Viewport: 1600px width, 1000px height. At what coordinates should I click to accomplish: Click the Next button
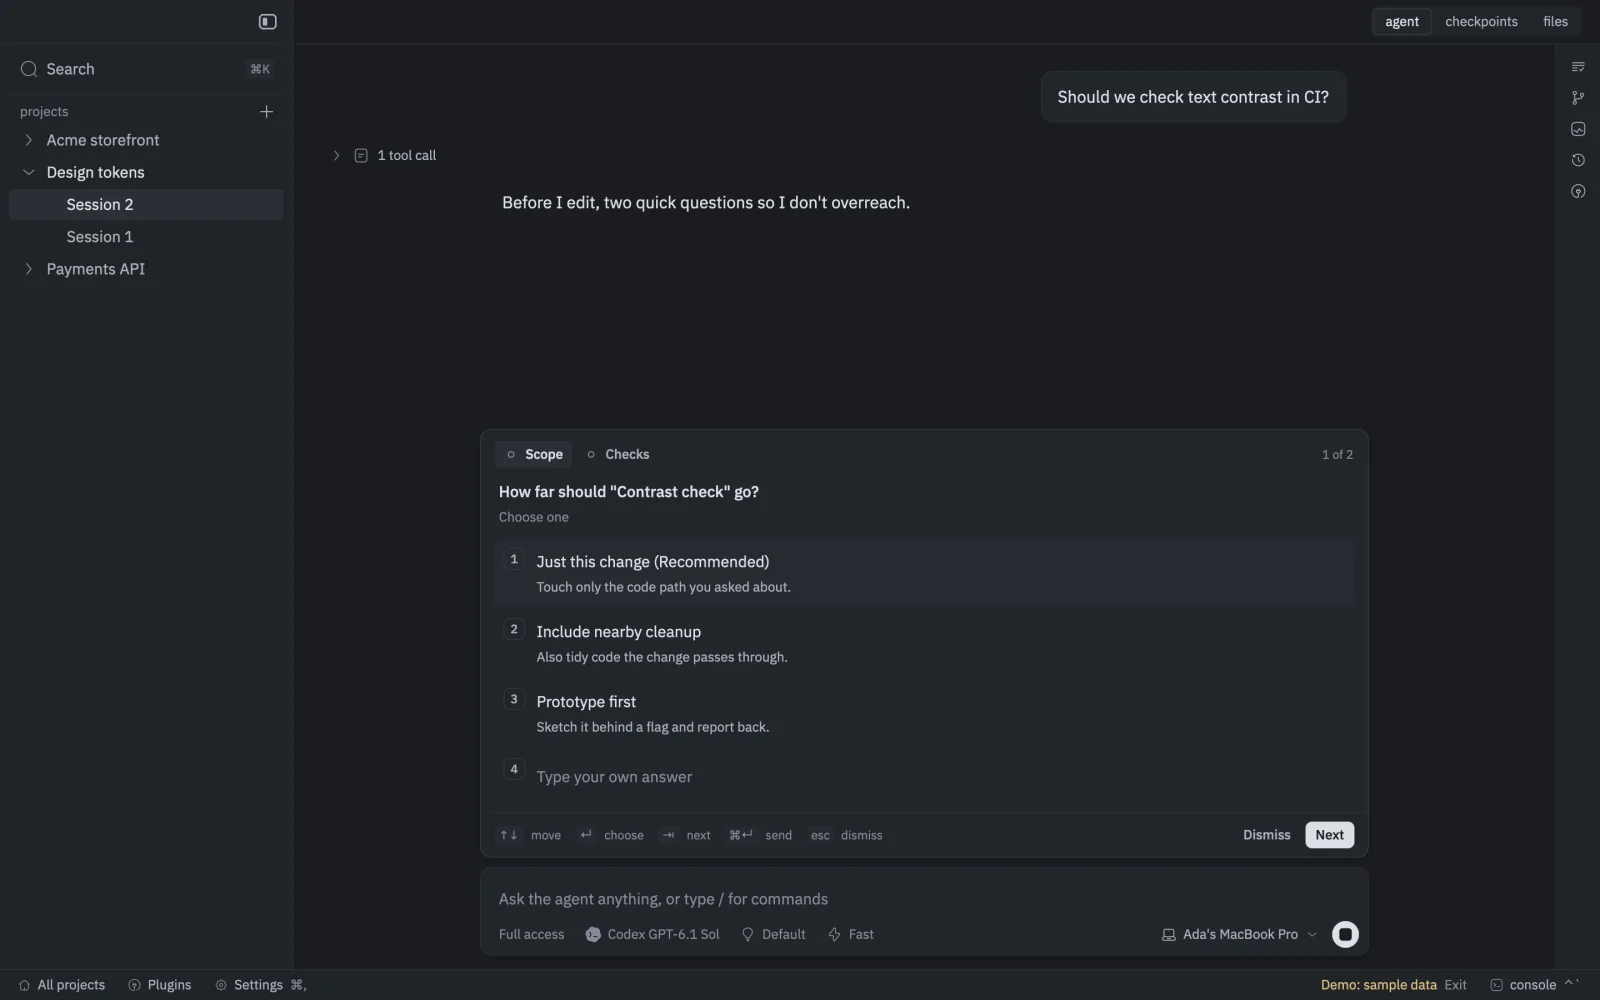1329,835
